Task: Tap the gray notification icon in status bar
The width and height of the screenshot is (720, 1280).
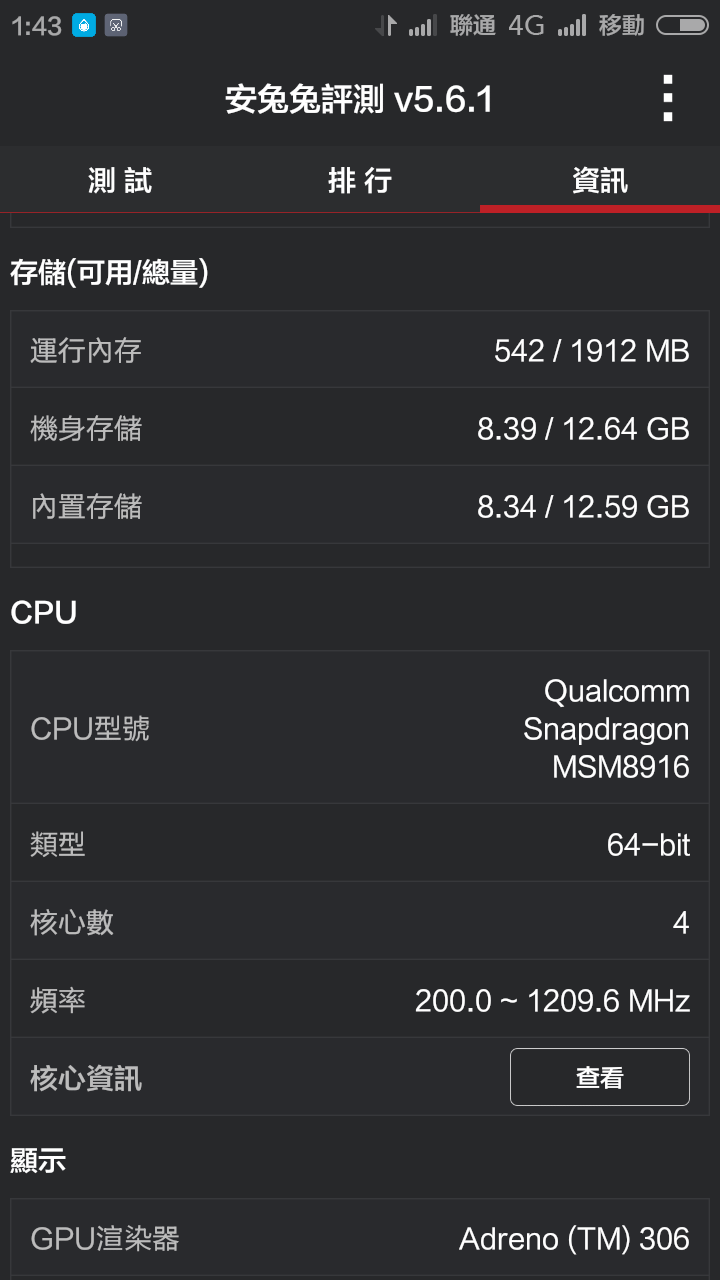Action: pos(116,26)
